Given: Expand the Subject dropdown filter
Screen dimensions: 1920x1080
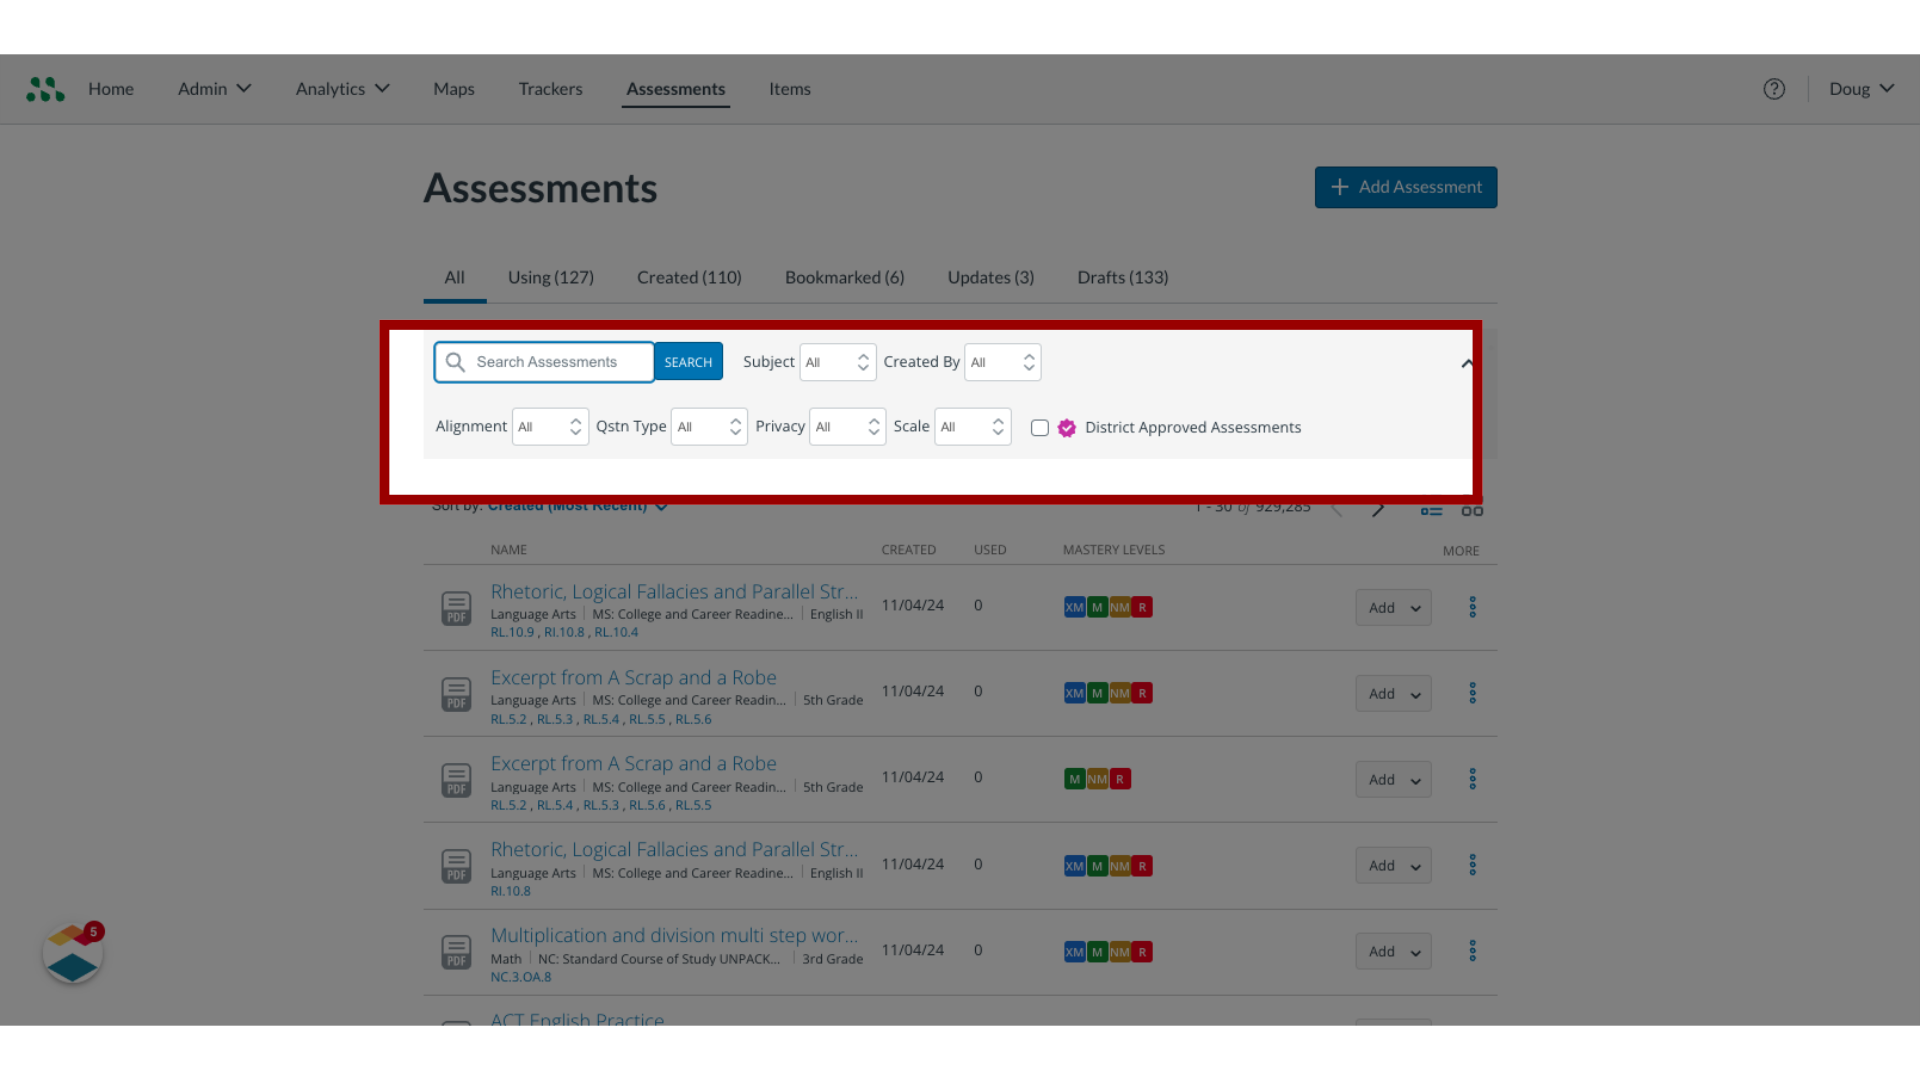Looking at the screenshot, I should (837, 361).
